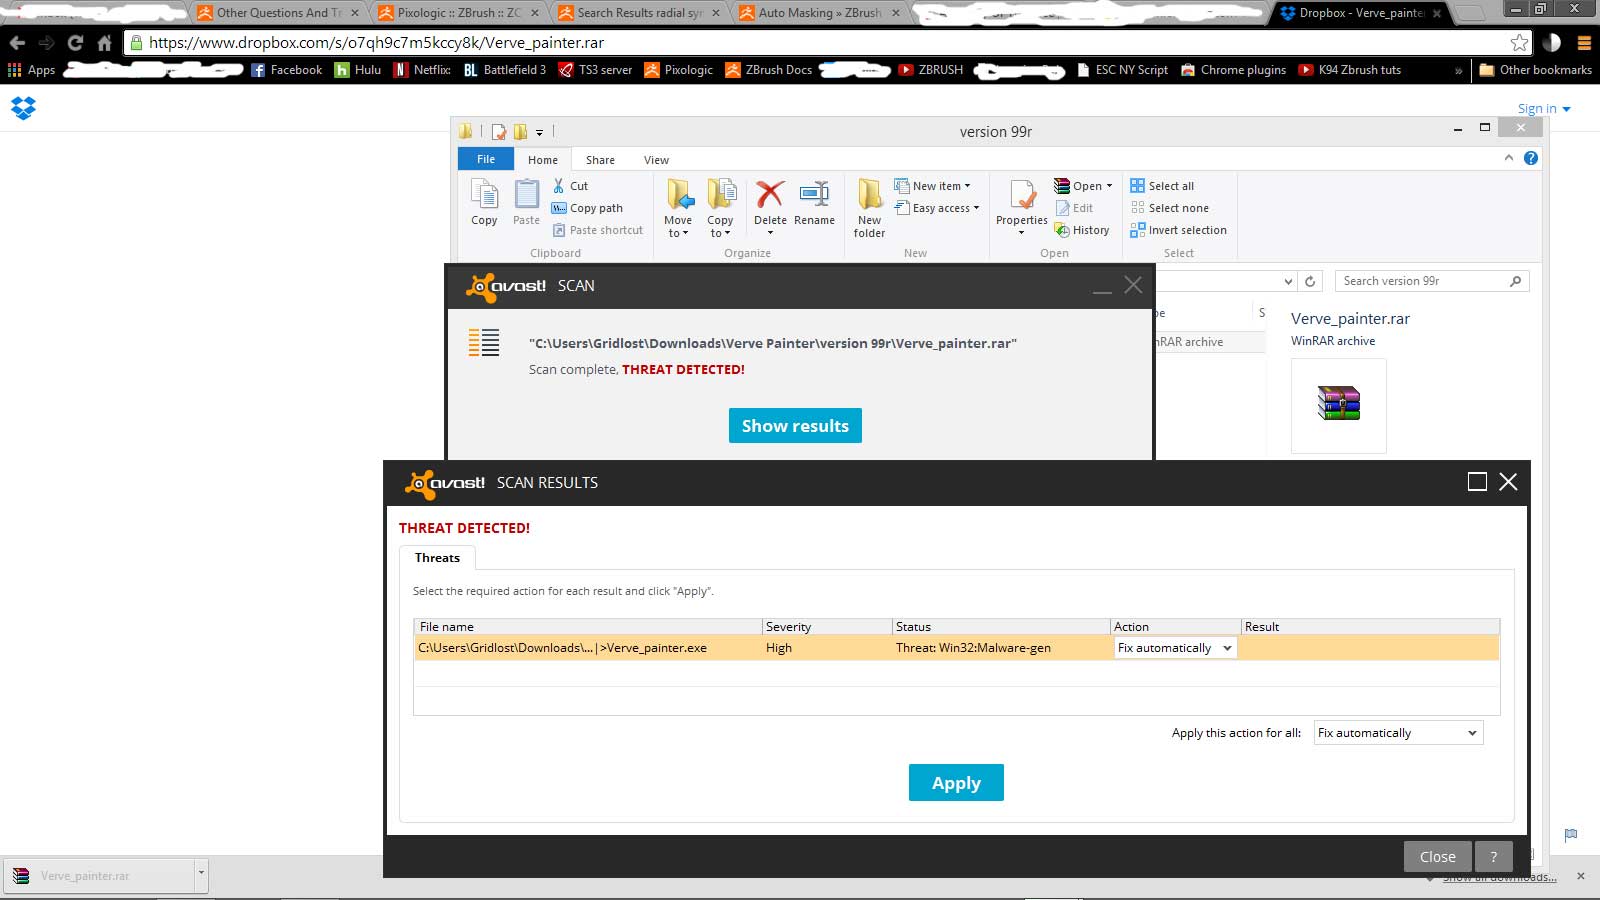Viewport: 1600px width, 900px height.
Task: Bookmark this page with the star icon
Action: (x=1519, y=42)
